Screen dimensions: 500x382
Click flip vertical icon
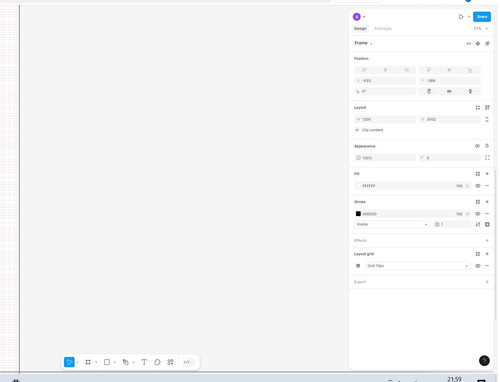(x=470, y=91)
